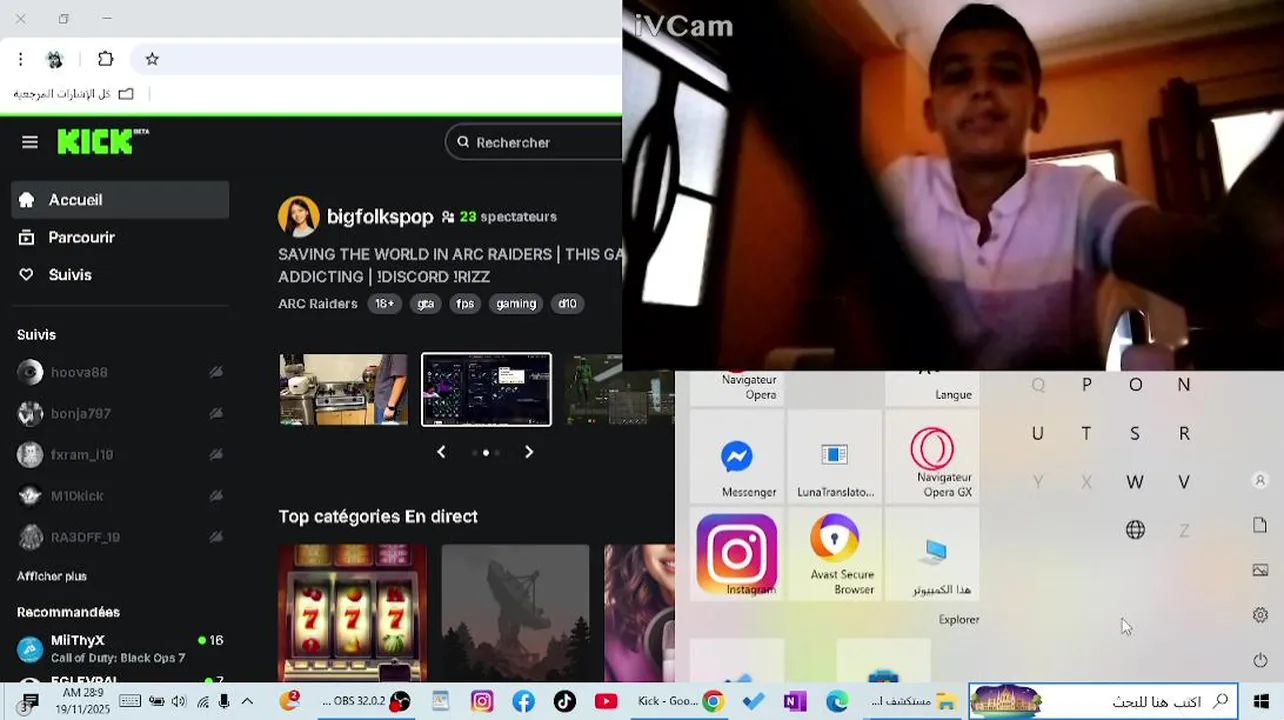Screen dimensions: 1284x720
Task: Jump to letter V in the app index
Action: 1184,482
